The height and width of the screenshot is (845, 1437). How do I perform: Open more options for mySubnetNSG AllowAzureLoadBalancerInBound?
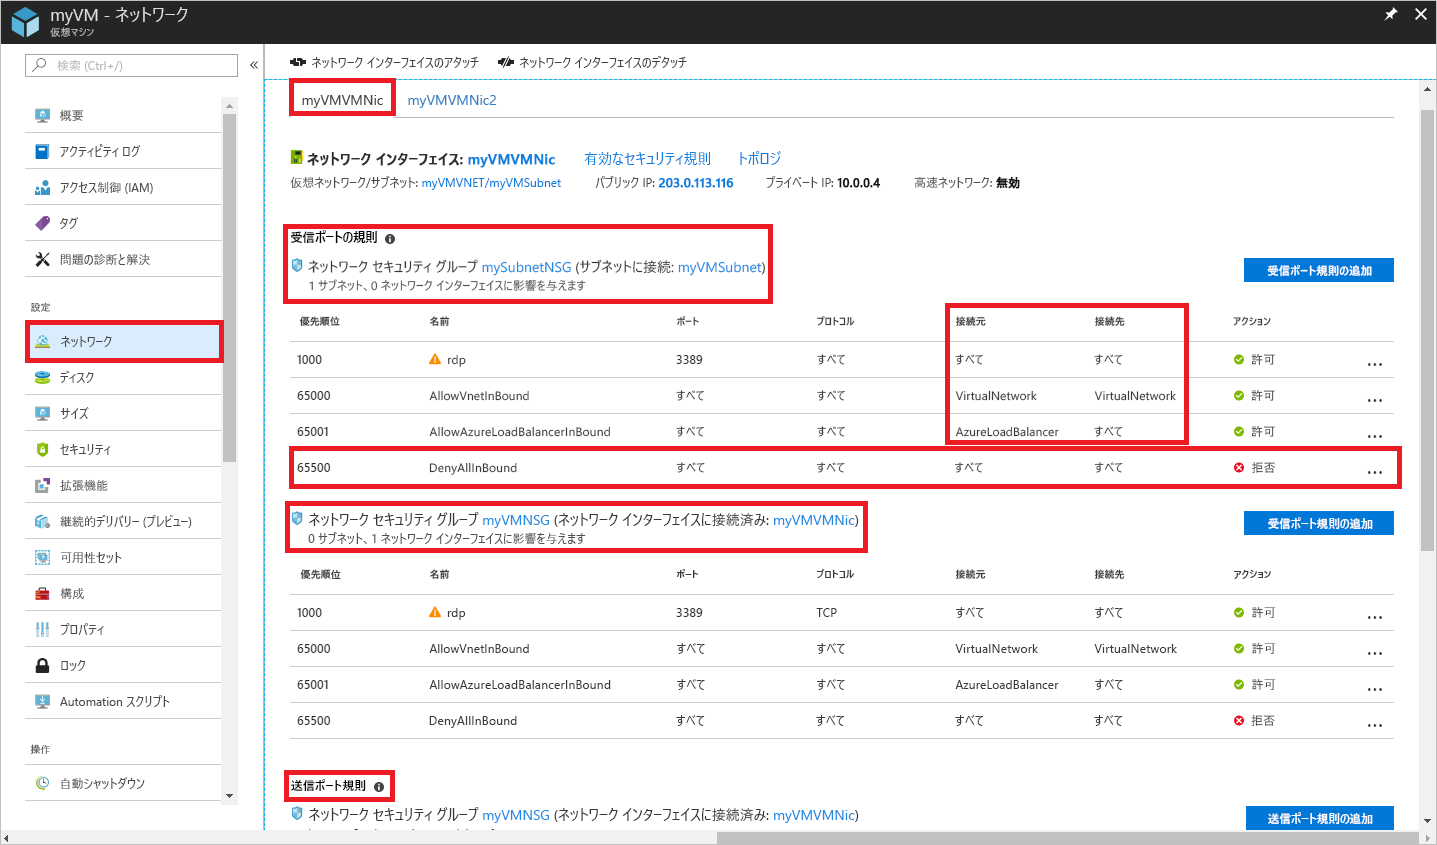pyautogui.click(x=1375, y=436)
